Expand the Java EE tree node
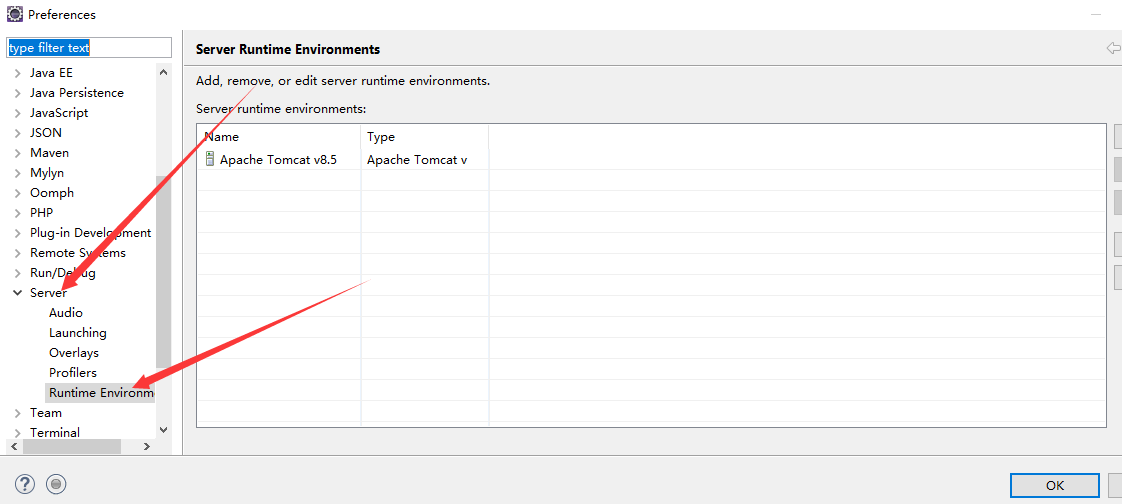The width and height of the screenshot is (1122, 504). (x=18, y=73)
